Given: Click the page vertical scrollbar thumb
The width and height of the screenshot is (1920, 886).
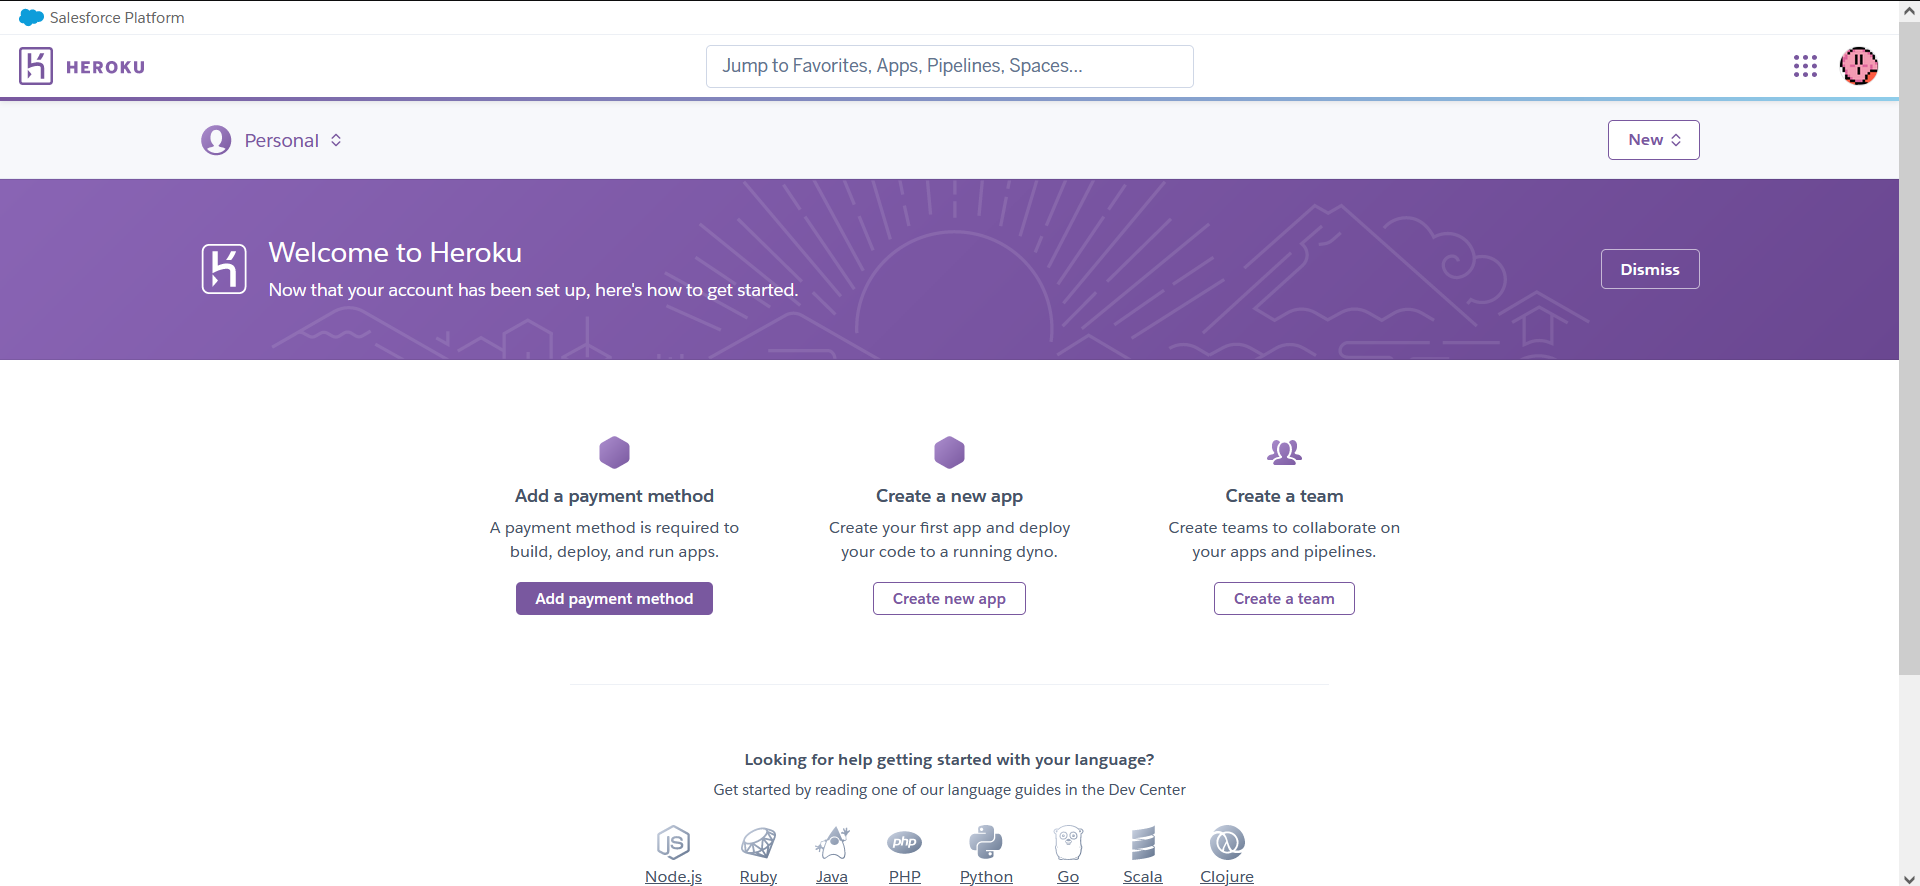Looking at the screenshot, I should (x=1909, y=346).
